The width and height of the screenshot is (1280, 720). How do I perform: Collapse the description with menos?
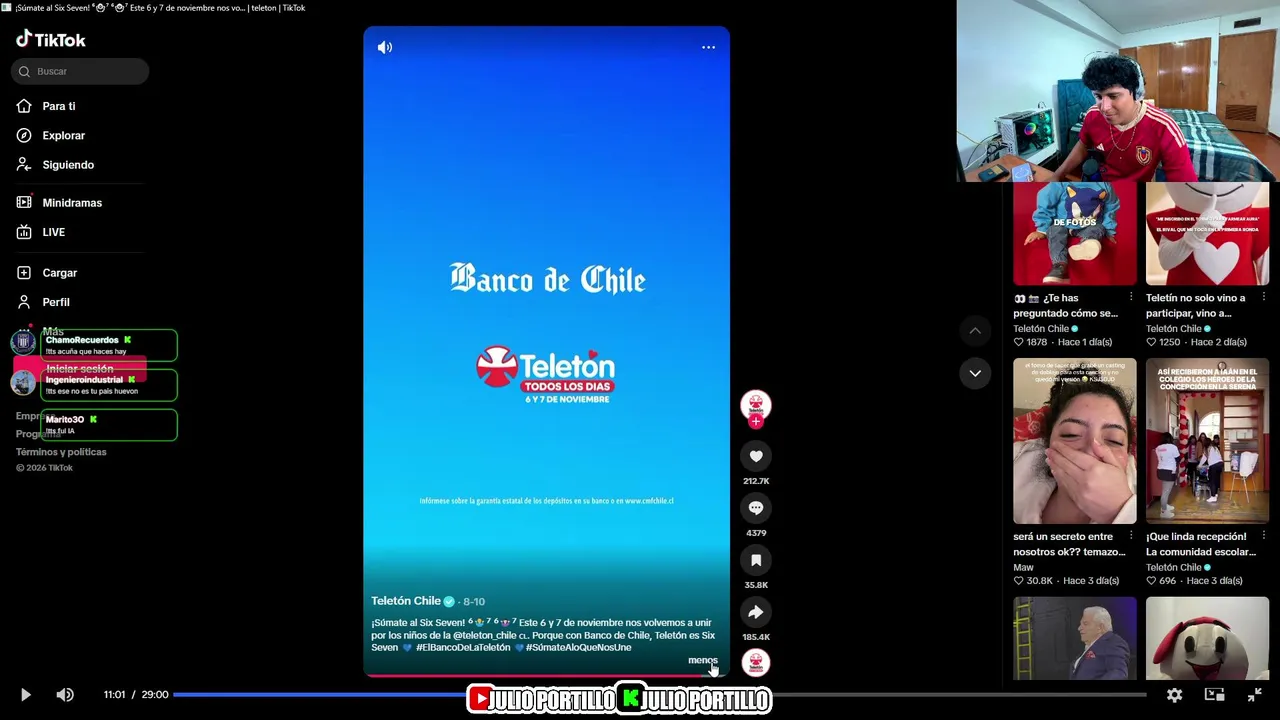click(702, 660)
